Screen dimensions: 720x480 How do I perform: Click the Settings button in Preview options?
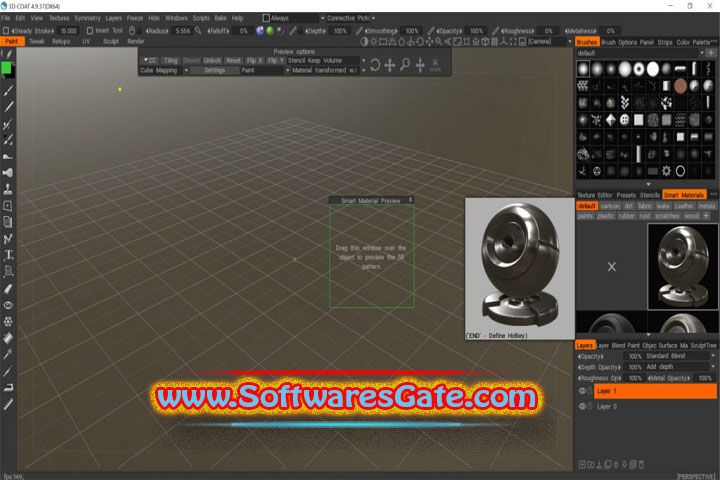pos(214,70)
